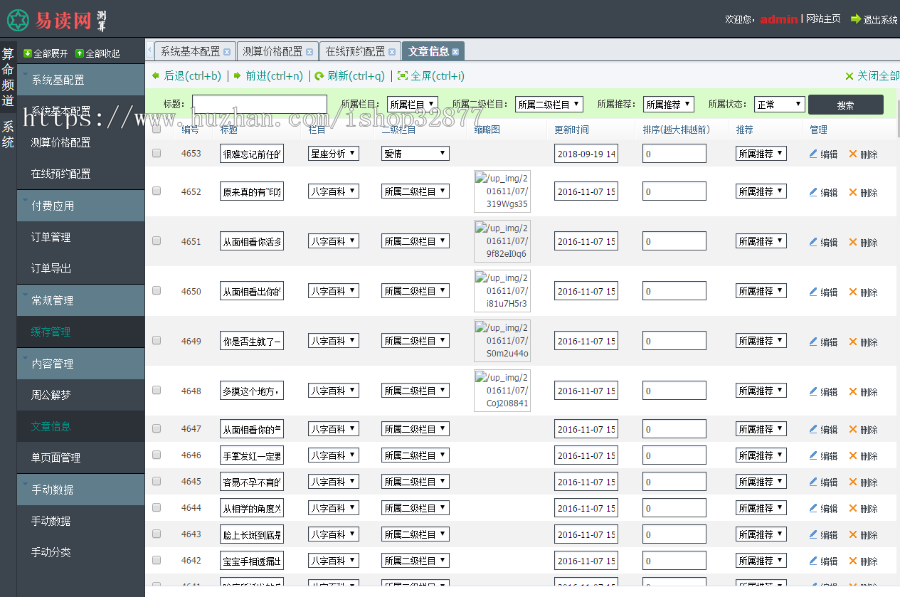
Task: Click edit pencil icon for row 4647
Action: click(813, 429)
